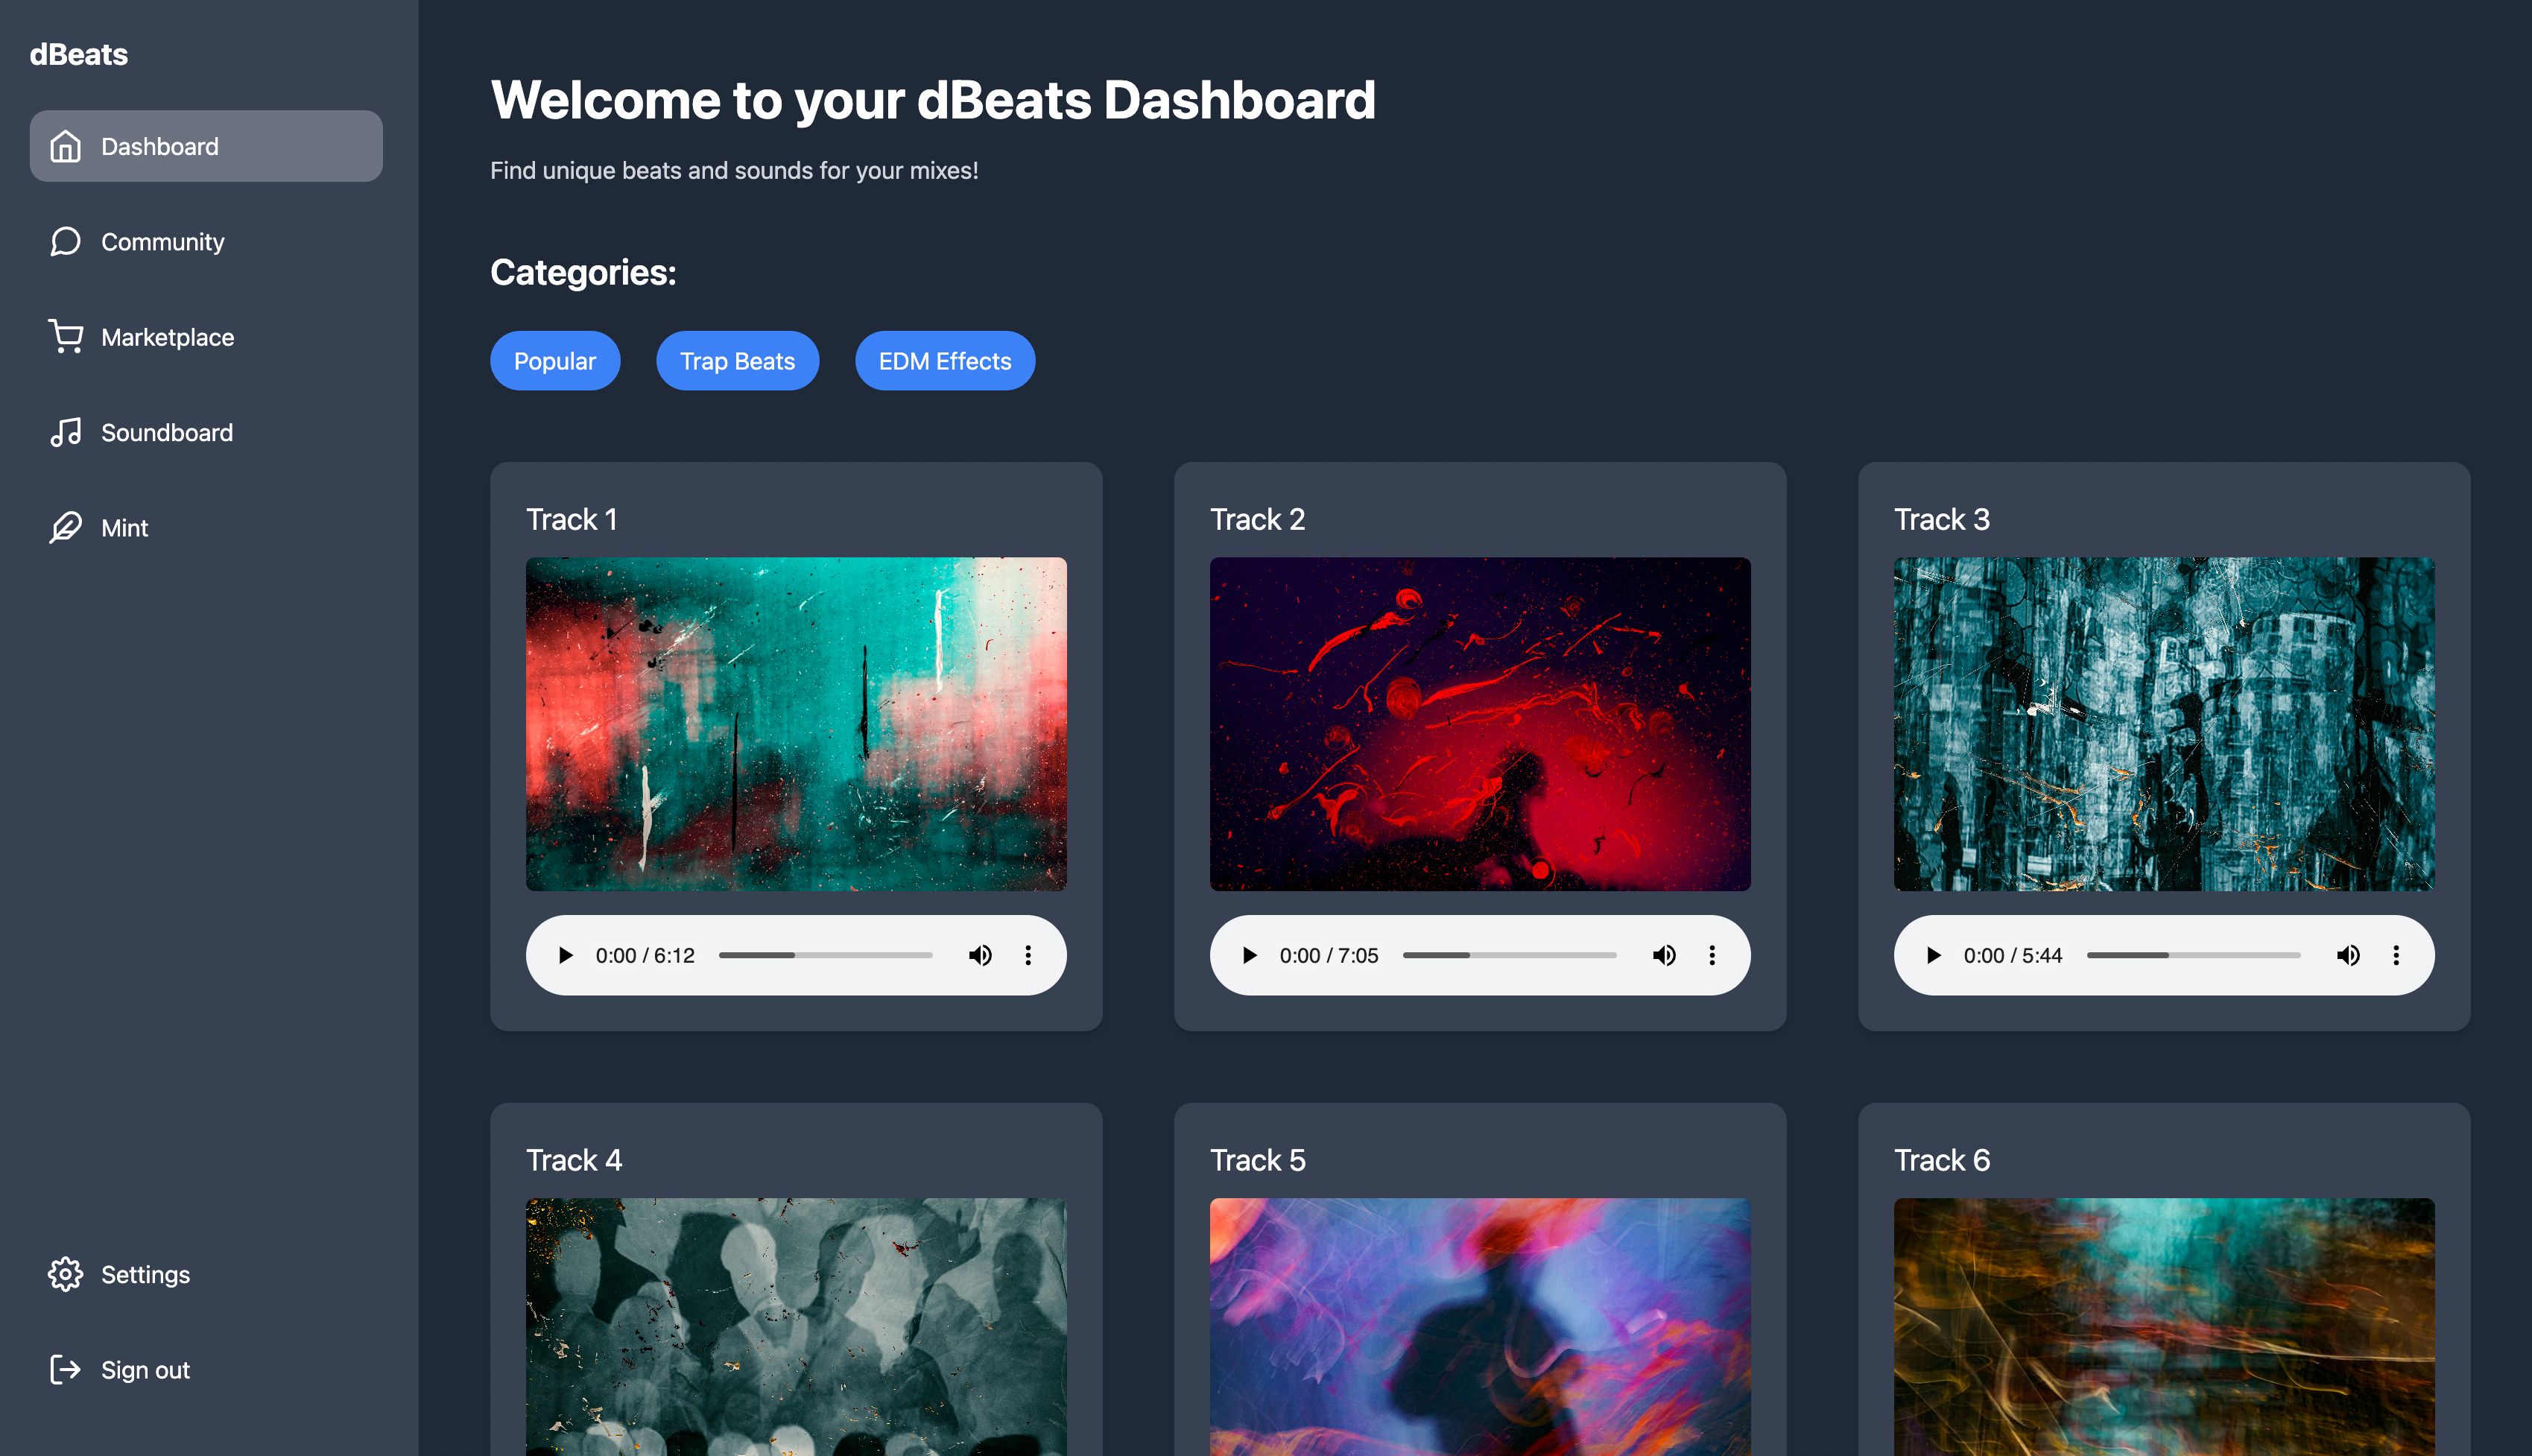
Task: Select the EDM Effects category tab
Action: coord(943,360)
